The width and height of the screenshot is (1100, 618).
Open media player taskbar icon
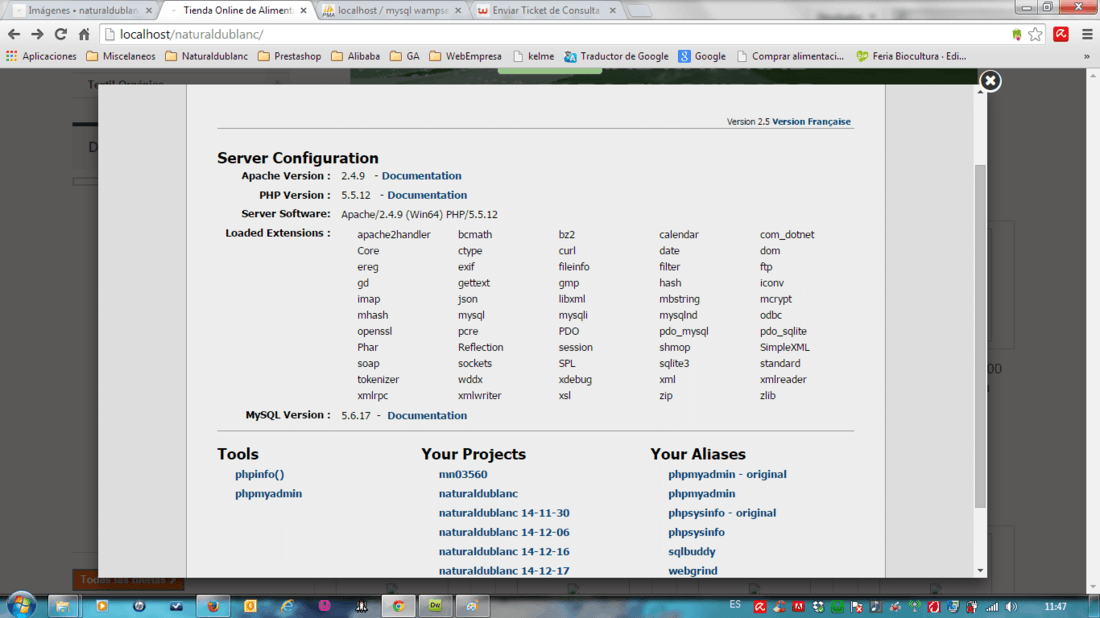(x=102, y=606)
